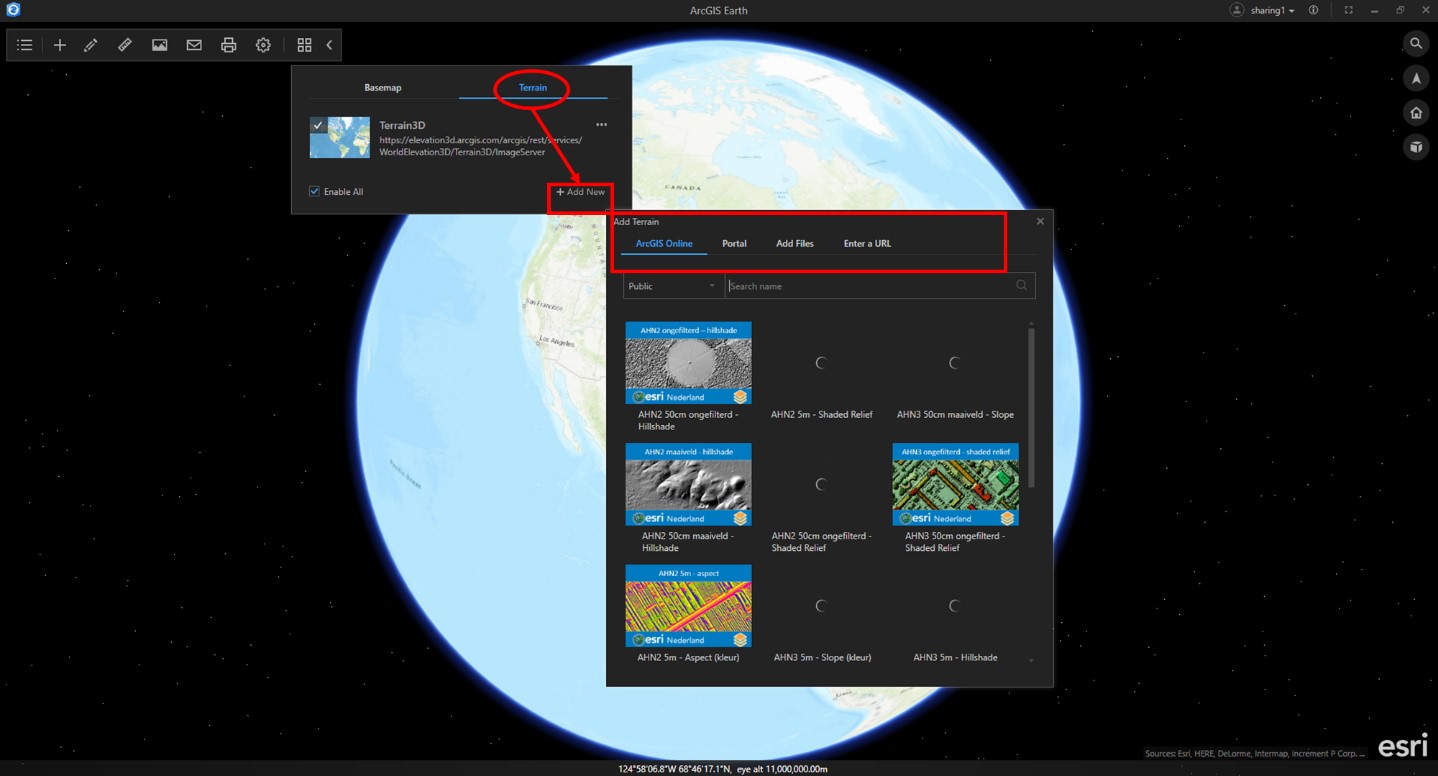Viewport: 1438px width, 776px height.
Task: Select the ruler Measure tool
Action: tap(125, 45)
